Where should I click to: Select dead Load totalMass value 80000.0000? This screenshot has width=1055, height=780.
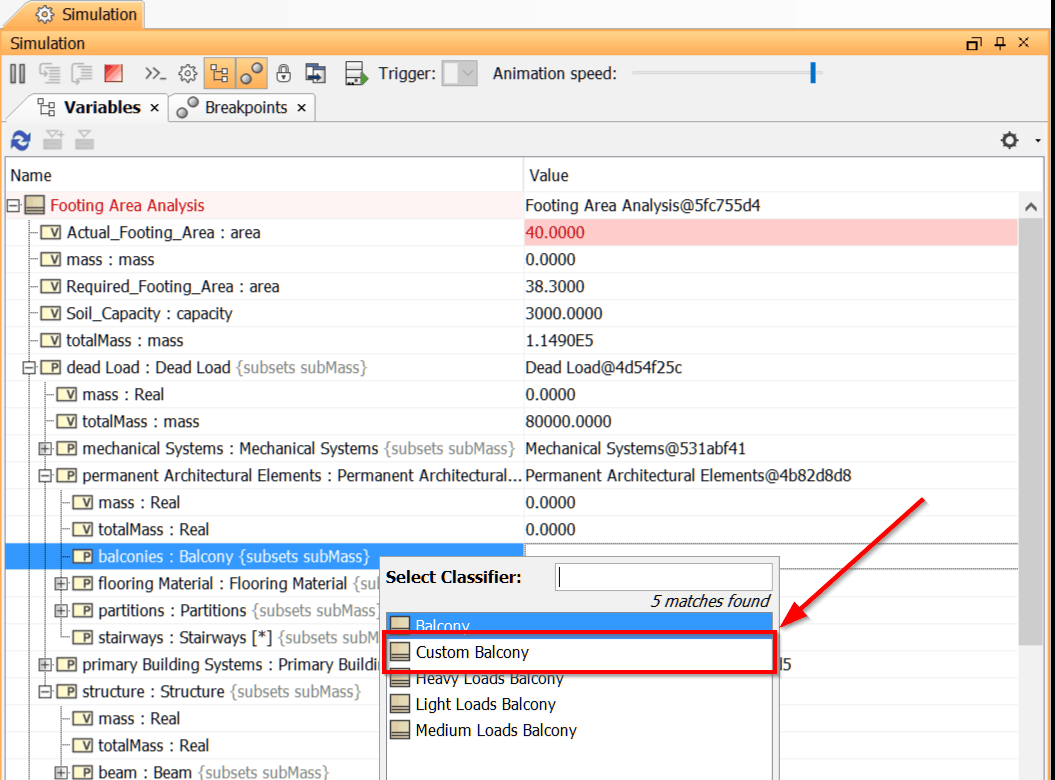[771, 422]
